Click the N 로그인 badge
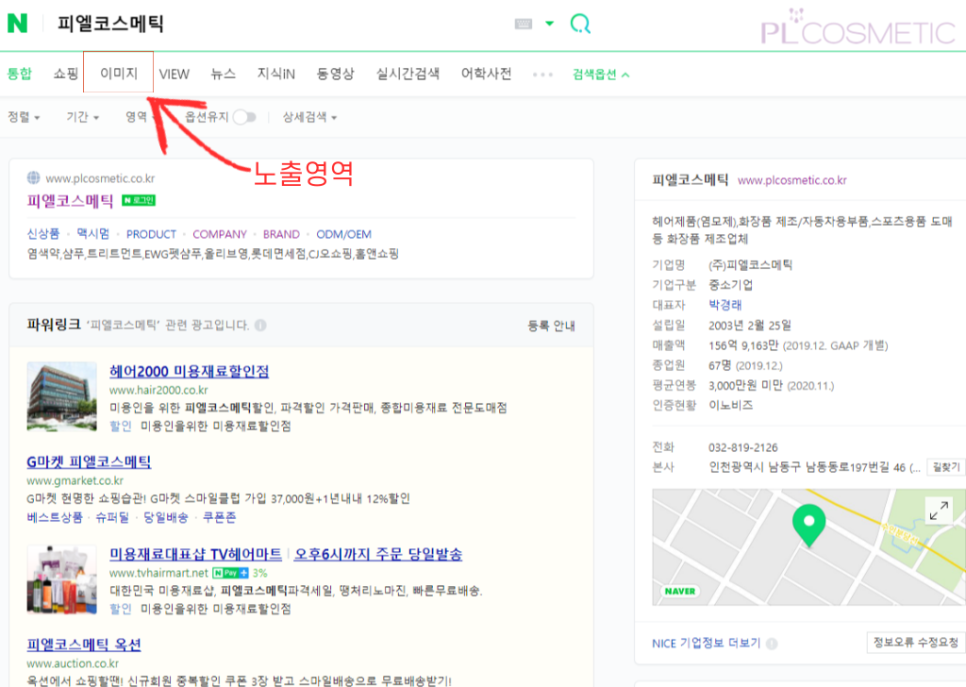966x687 pixels. pos(139,200)
